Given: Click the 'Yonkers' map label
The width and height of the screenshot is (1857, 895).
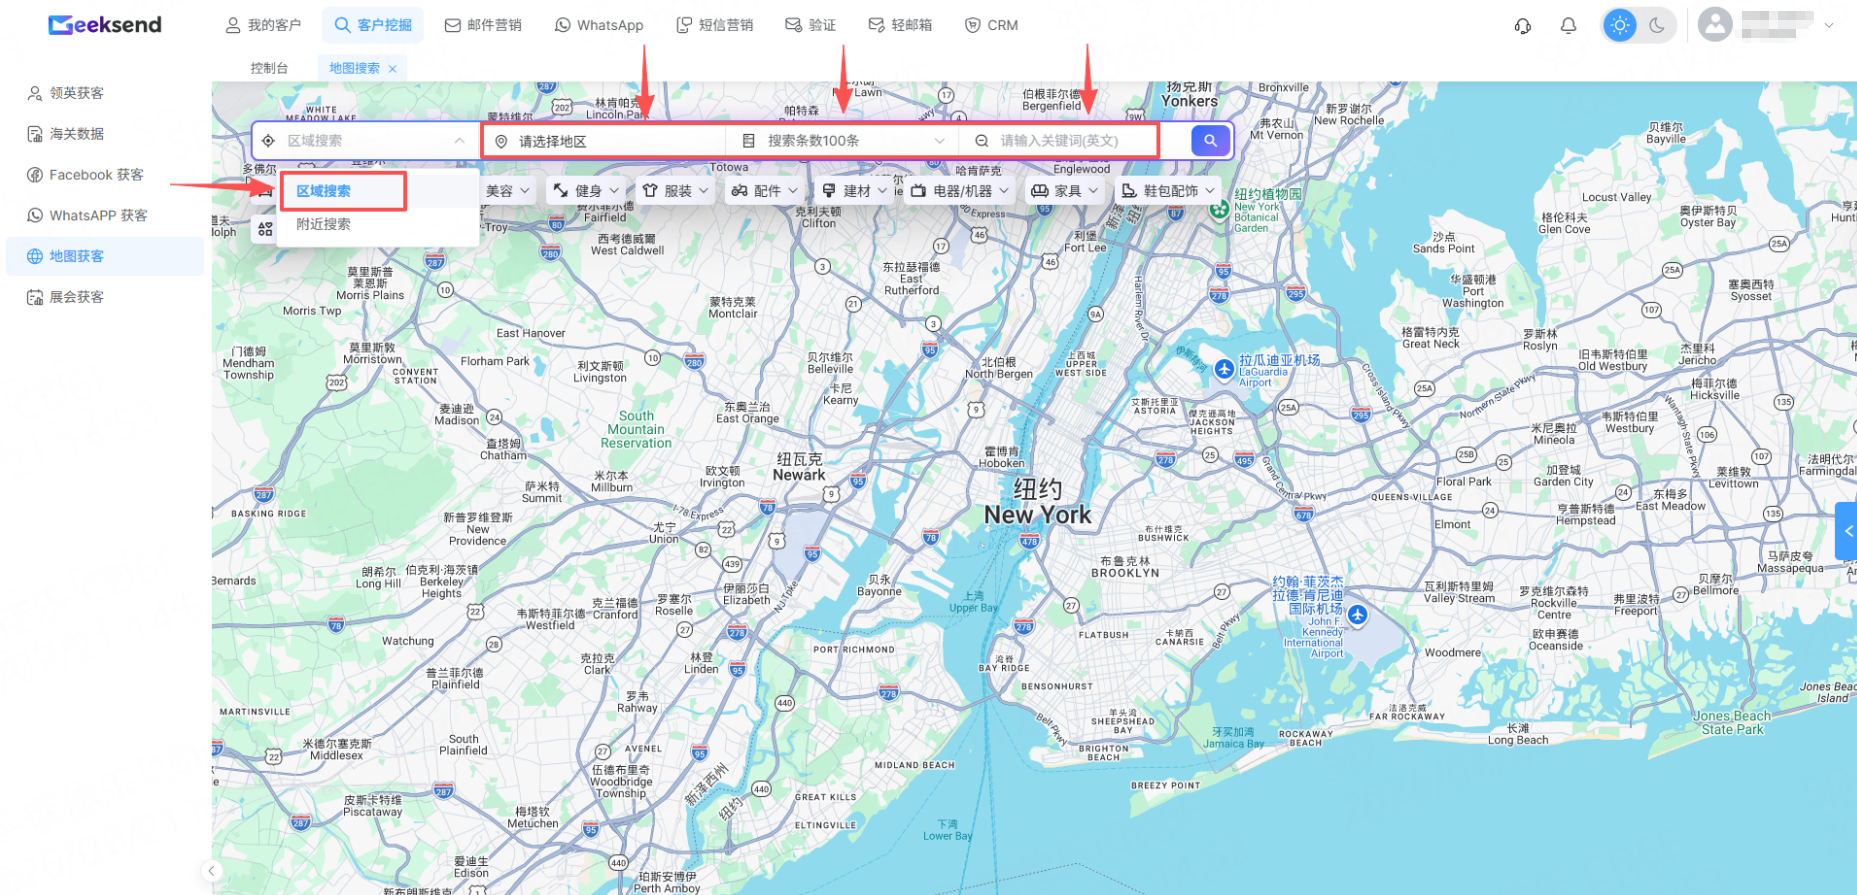Looking at the screenshot, I should click(1189, 101).
